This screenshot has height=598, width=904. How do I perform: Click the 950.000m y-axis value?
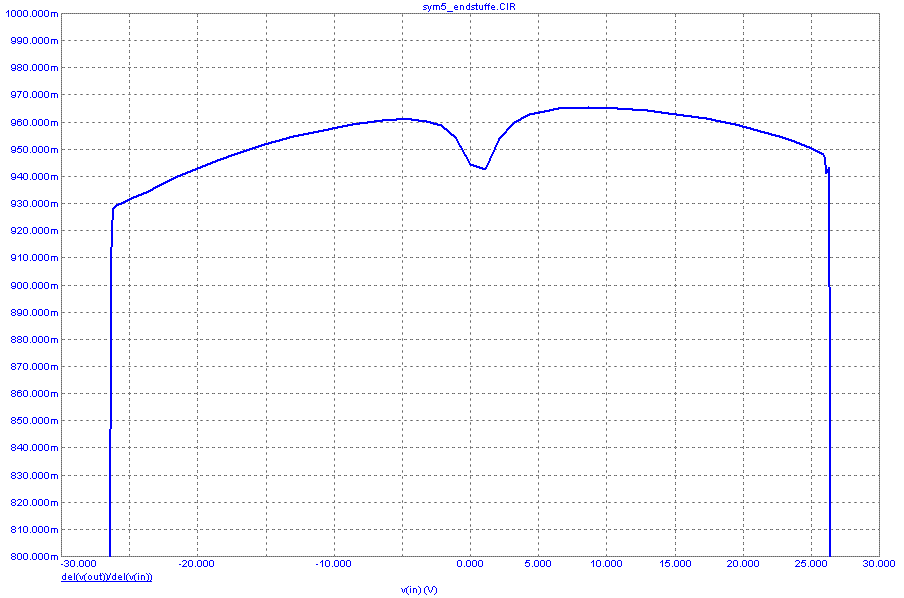pos(35,150)
